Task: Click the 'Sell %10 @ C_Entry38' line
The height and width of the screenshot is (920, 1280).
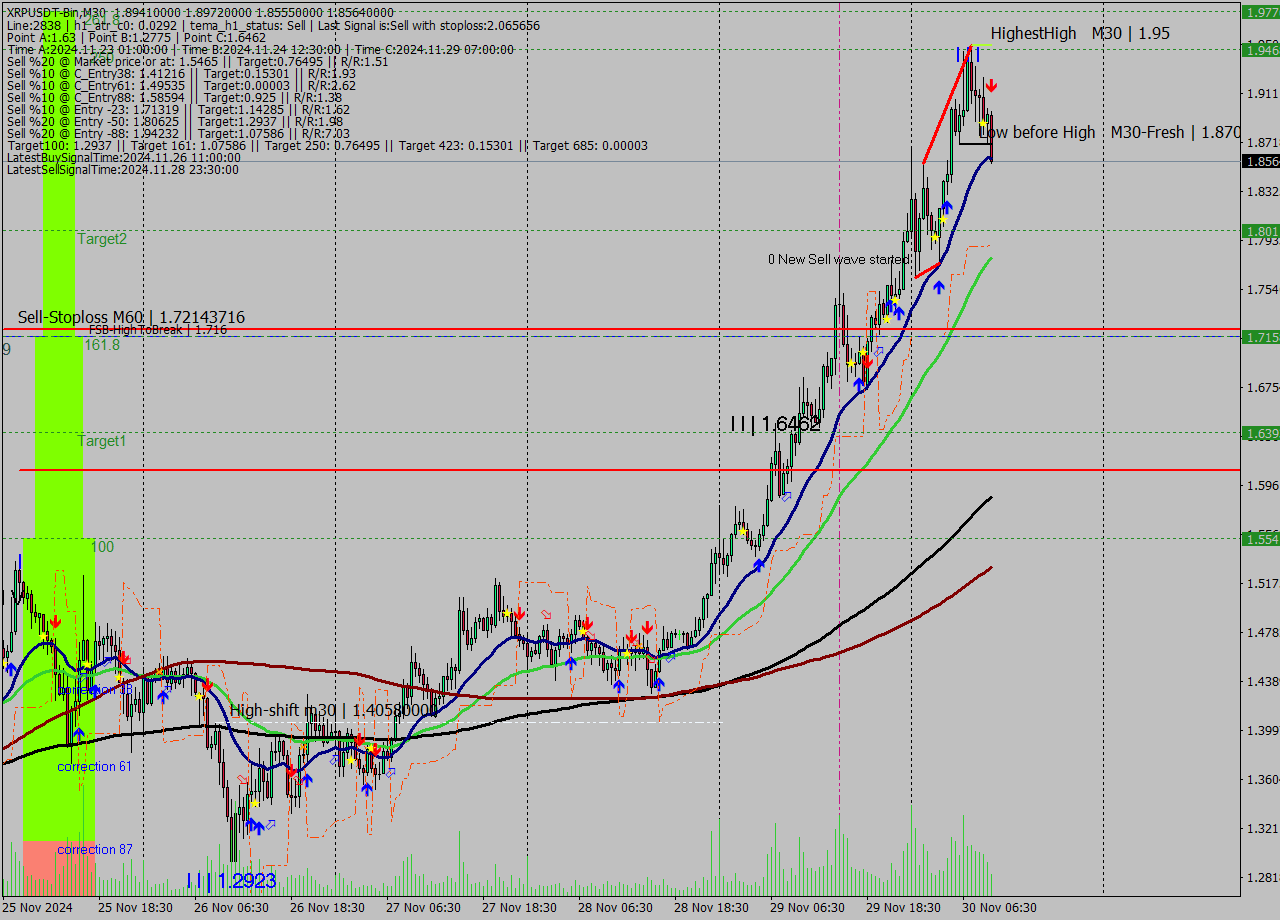Action: (181, 73)
